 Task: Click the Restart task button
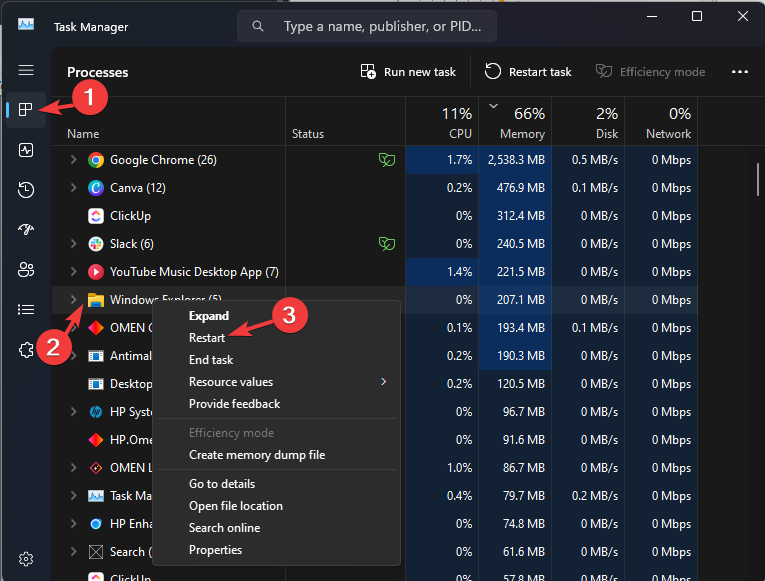tap(528, 72)
